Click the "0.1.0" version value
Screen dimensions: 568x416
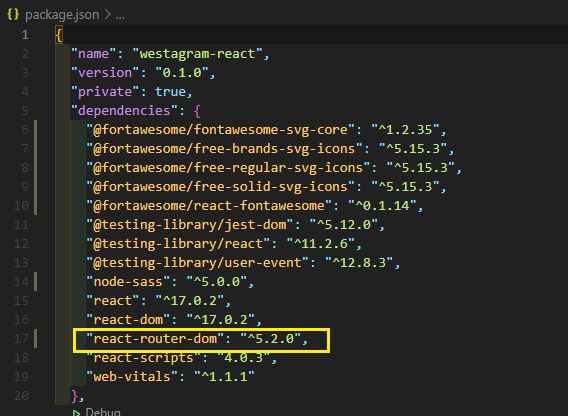pos(182,73)
